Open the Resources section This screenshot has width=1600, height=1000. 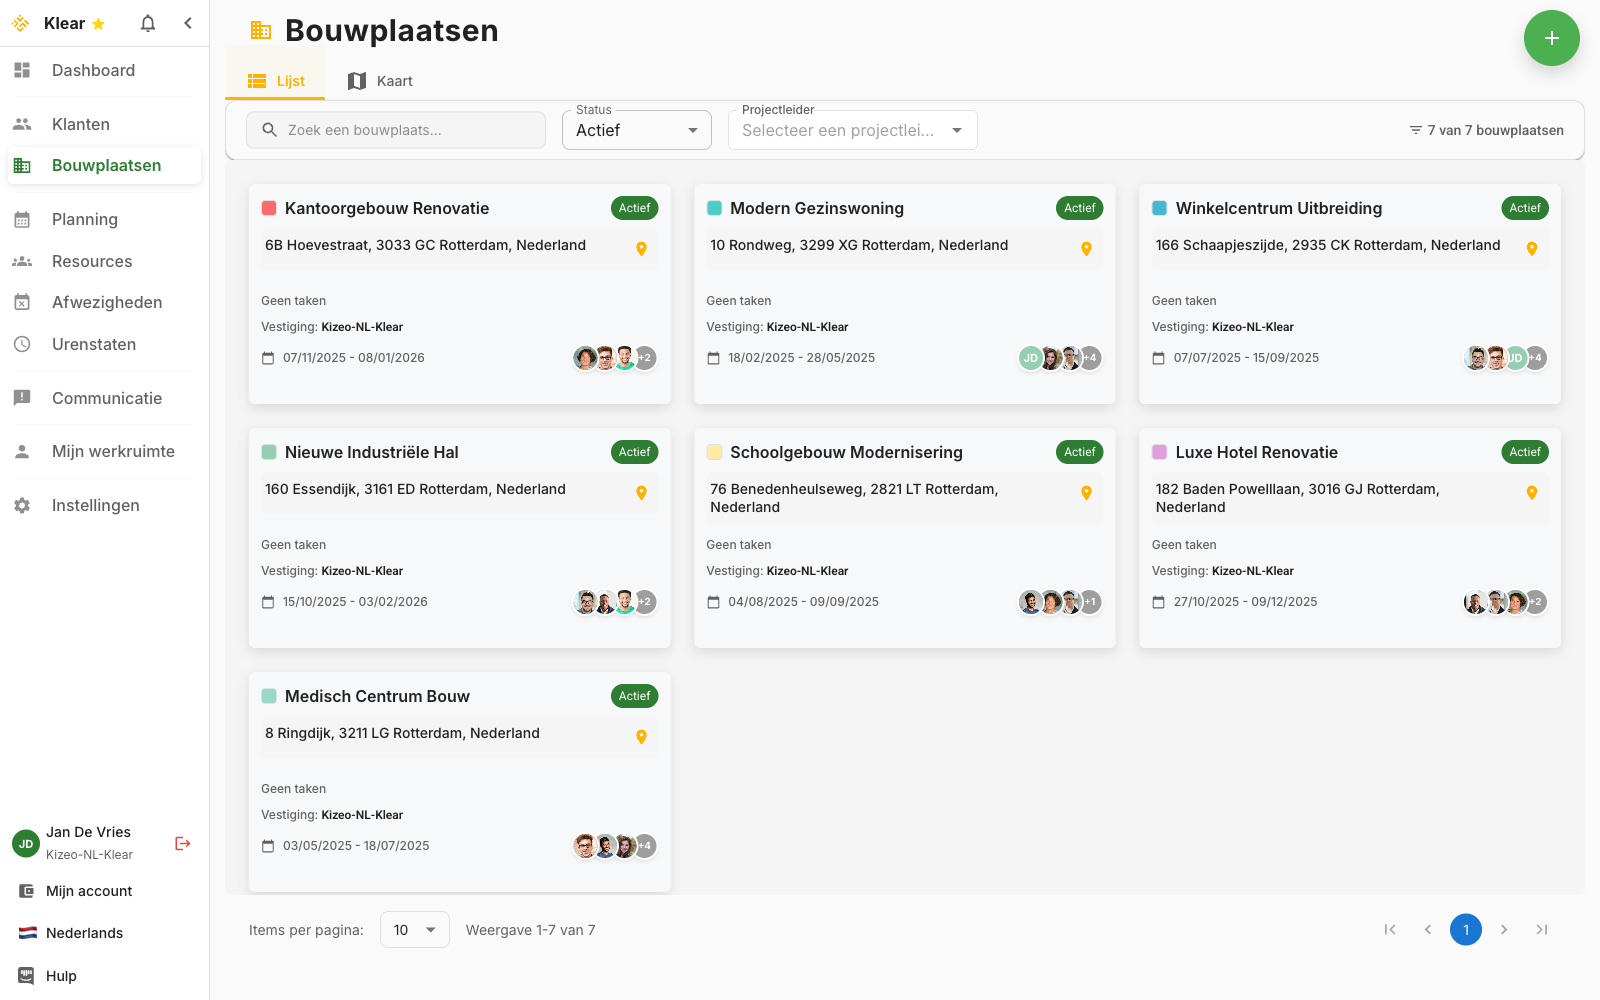click(x=91, y=261)
